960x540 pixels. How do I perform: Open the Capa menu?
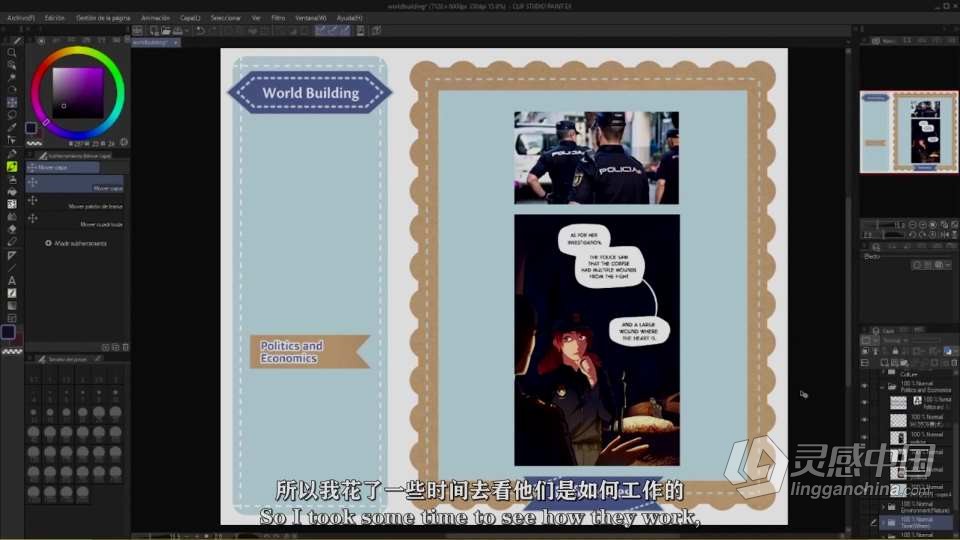tap(190, 18)
